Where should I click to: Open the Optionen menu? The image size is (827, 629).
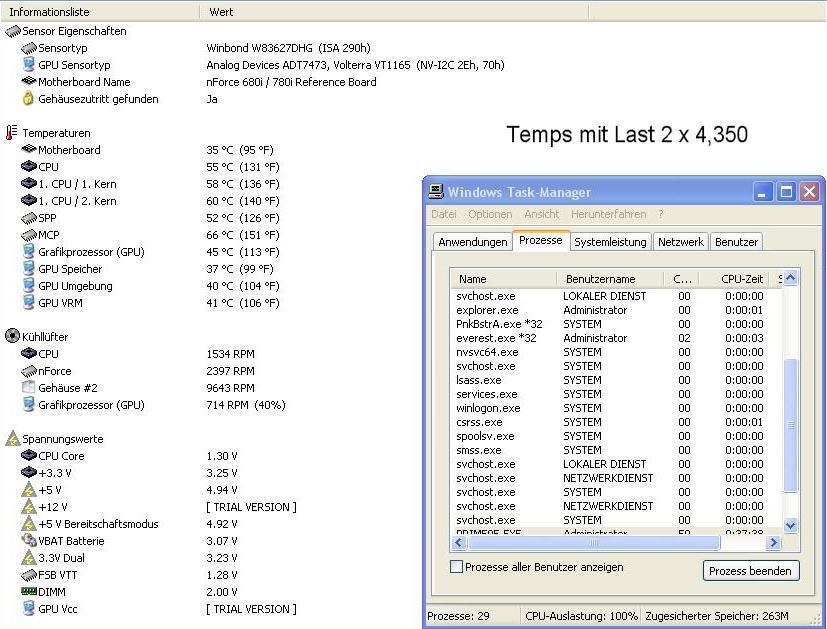(490, 214)
